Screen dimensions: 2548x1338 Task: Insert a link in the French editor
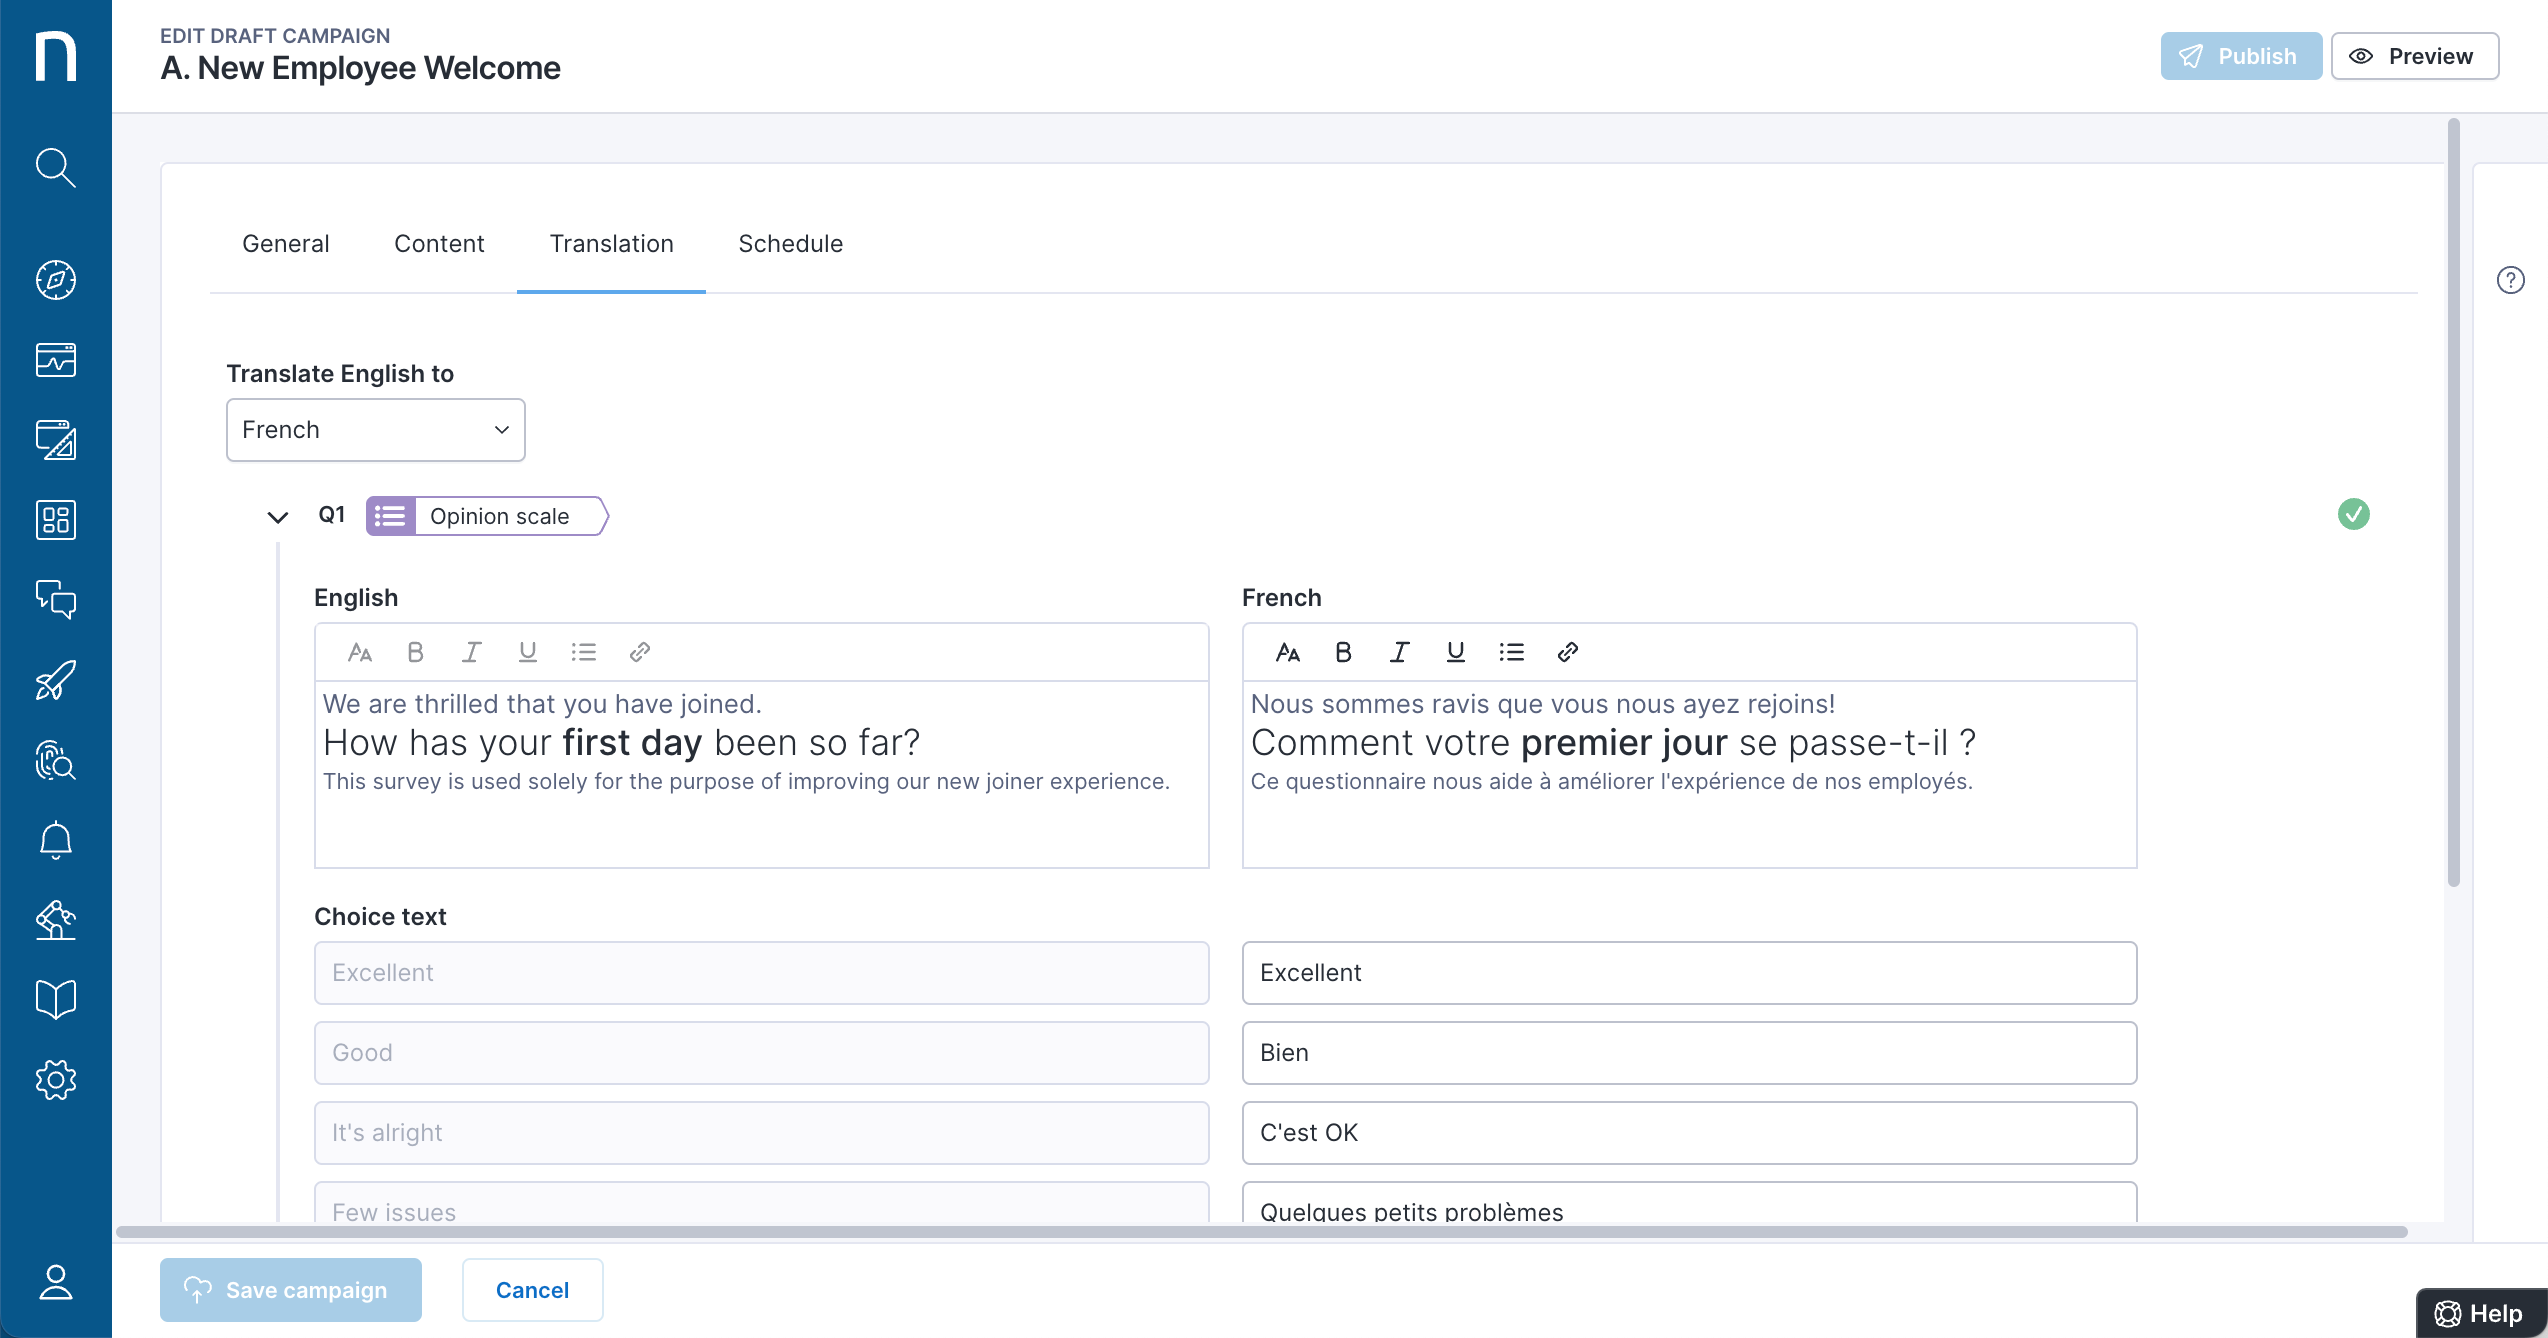pos(1567,651)
